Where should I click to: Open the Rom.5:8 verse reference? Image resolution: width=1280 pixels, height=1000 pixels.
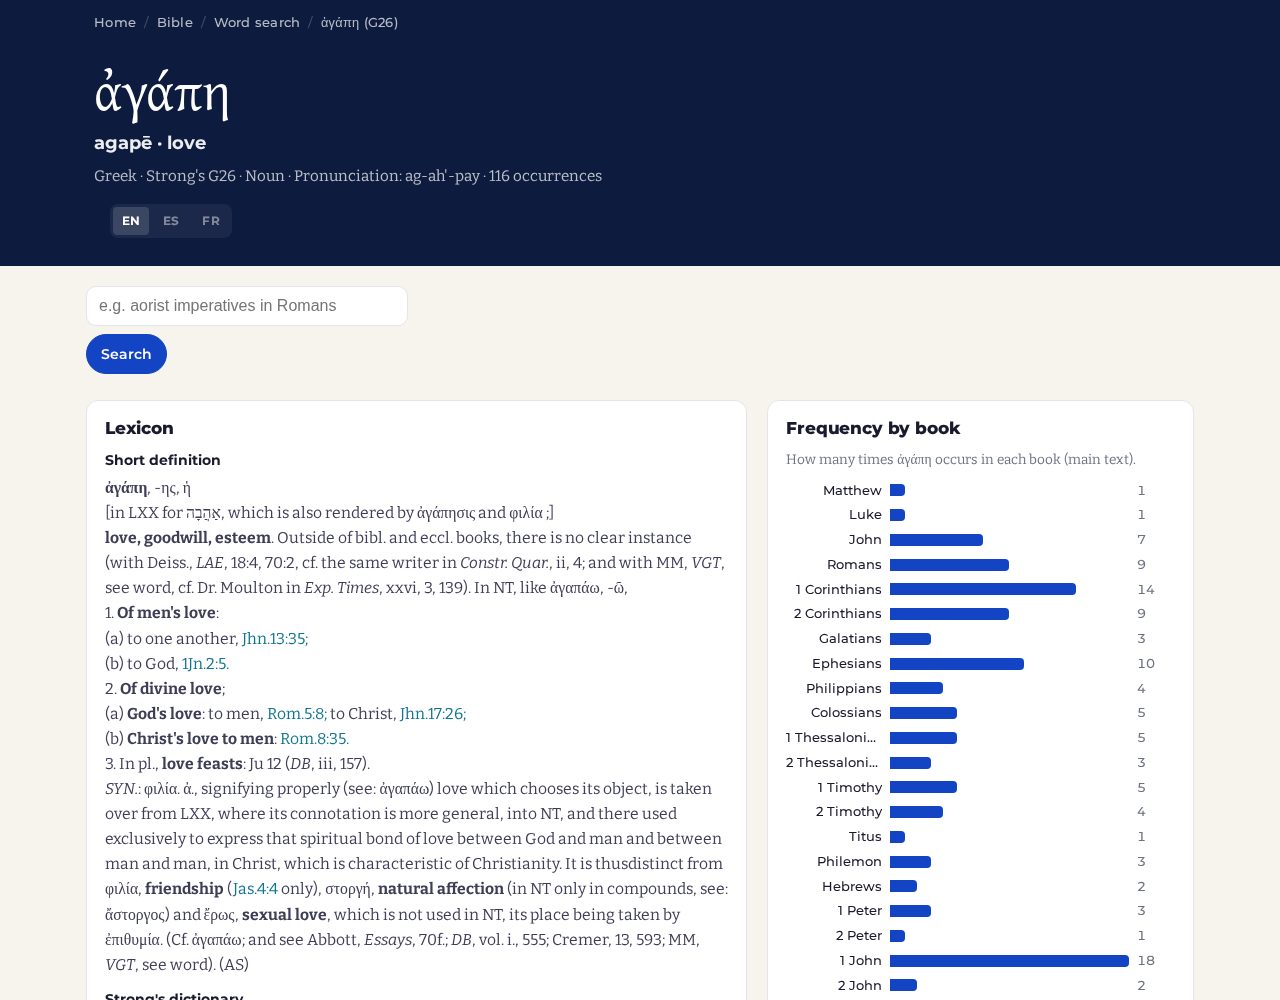297,713
